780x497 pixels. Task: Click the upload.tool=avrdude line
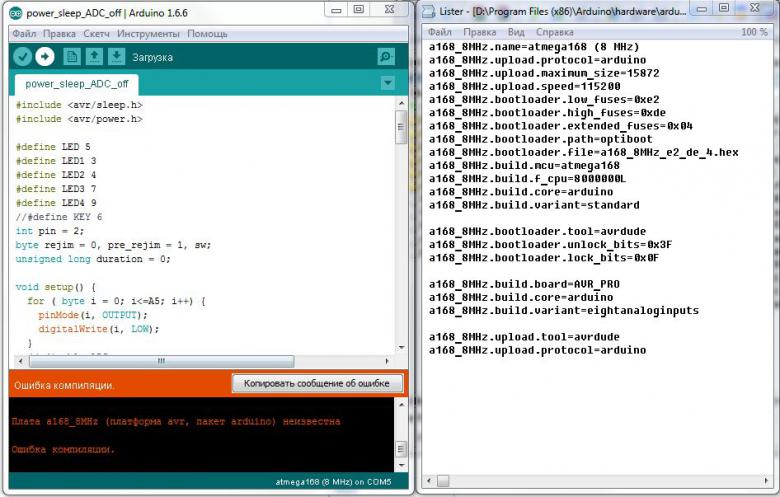coord(524,337)
